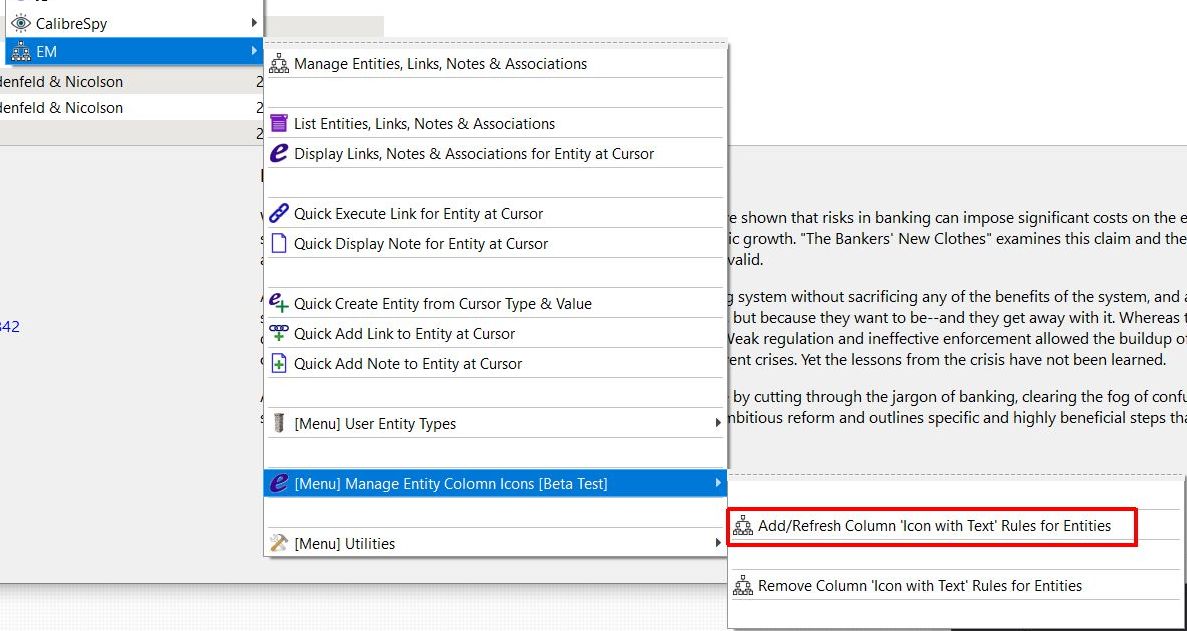The height and width of the screenshot is (631, 1187).
Task: Click the blue '342' link at left edge
Action: coord(9,327)
